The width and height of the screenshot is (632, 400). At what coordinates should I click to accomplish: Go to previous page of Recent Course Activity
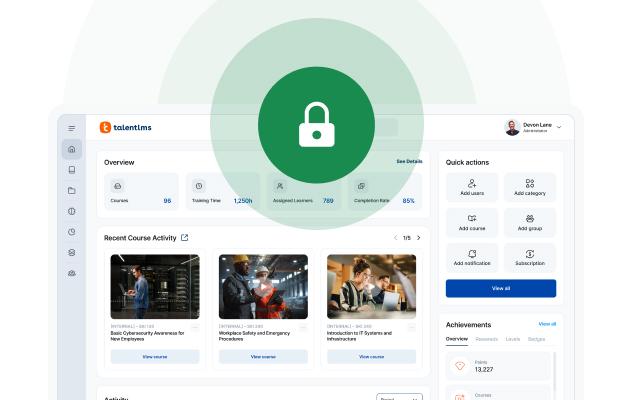(395, 238)
